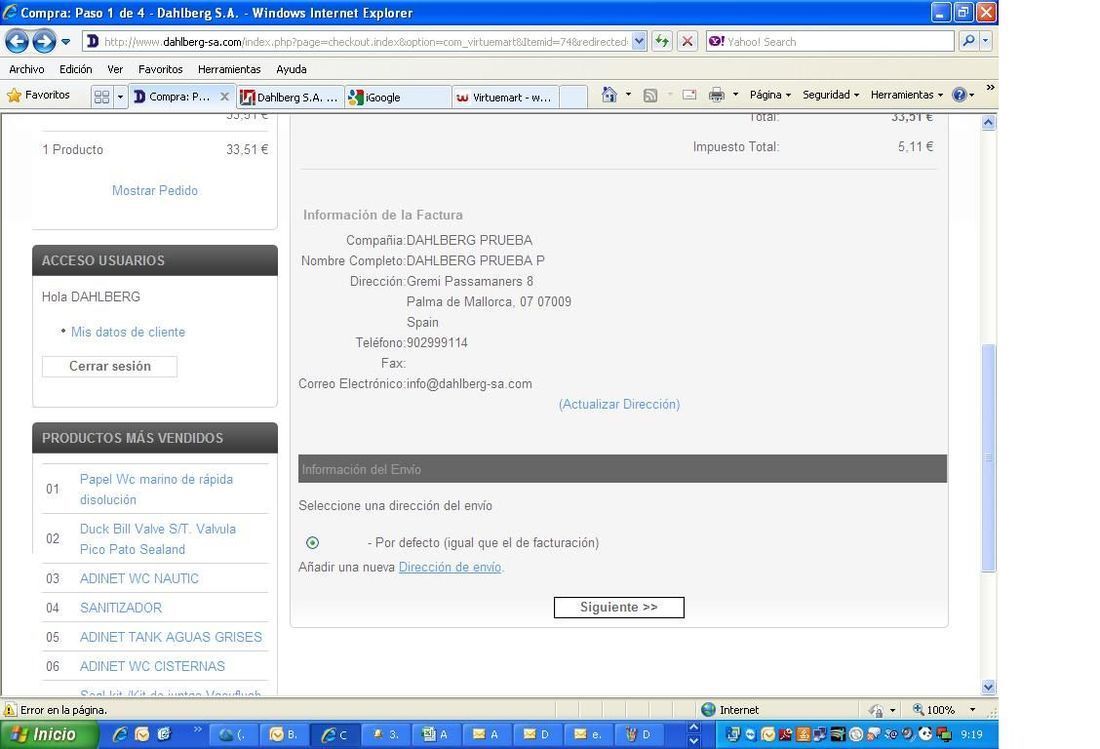Click the taskbar clock showing 9:19
The width and height of the screenshot is (1100, 749).
tap(972, 735)
